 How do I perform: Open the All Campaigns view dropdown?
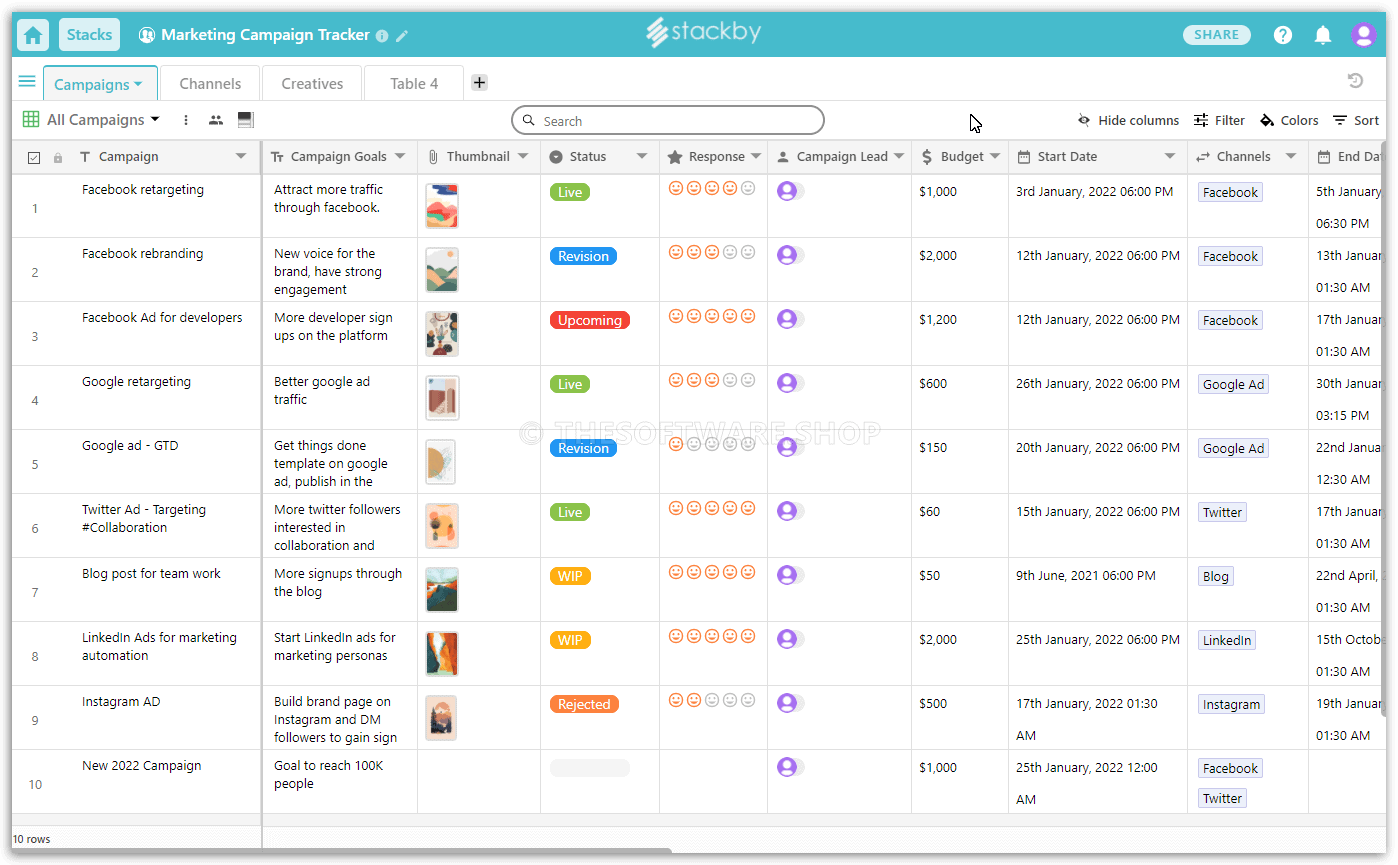tap(103, 120)
